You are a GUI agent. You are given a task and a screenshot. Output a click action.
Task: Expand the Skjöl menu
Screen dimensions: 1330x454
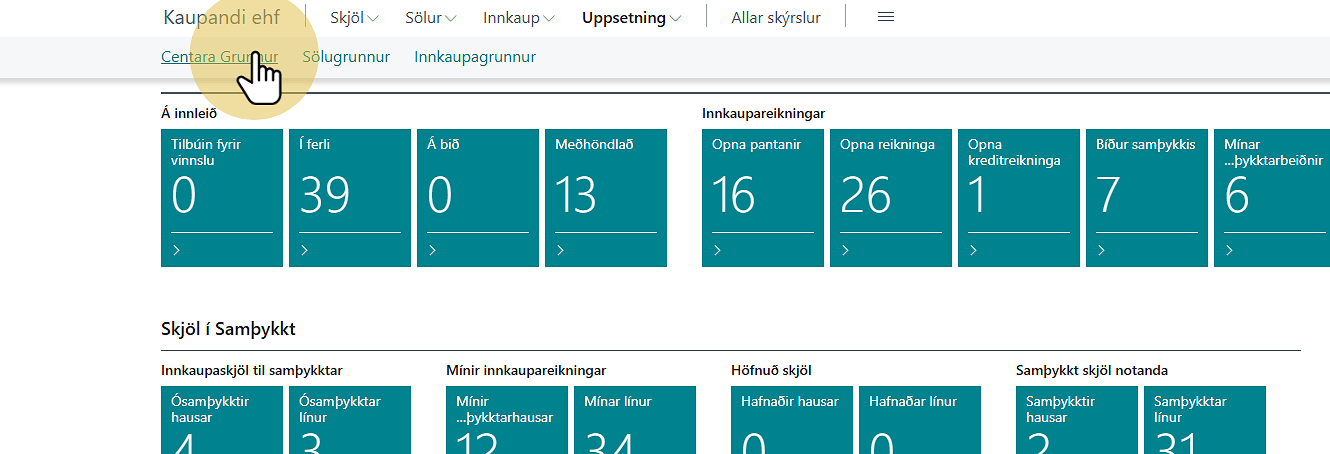point(355,17)
